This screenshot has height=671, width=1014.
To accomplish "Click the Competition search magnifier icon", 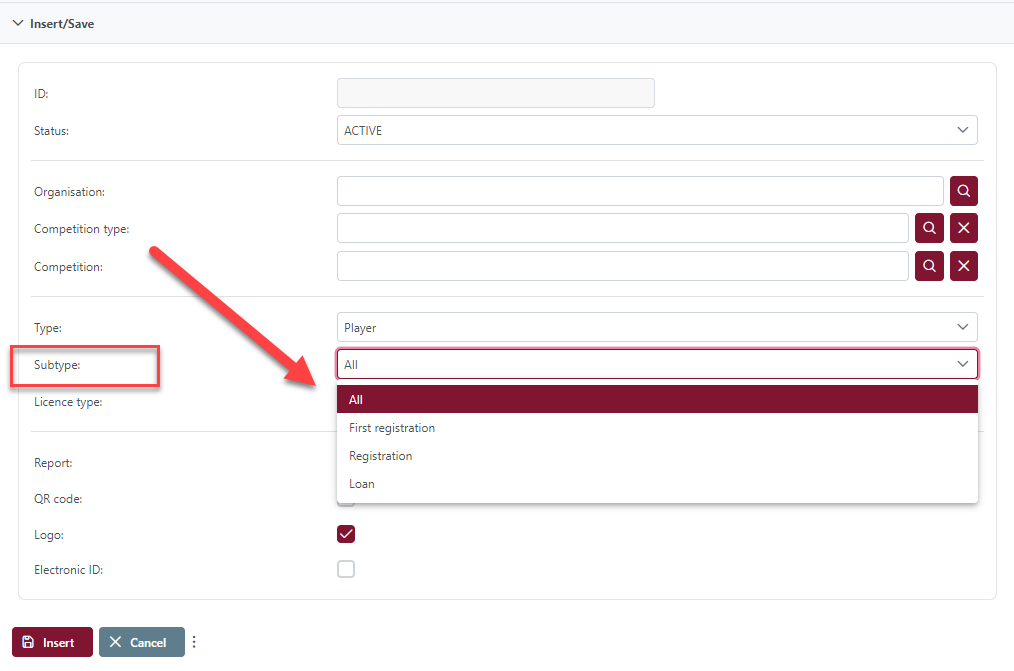I will [929, 266].
